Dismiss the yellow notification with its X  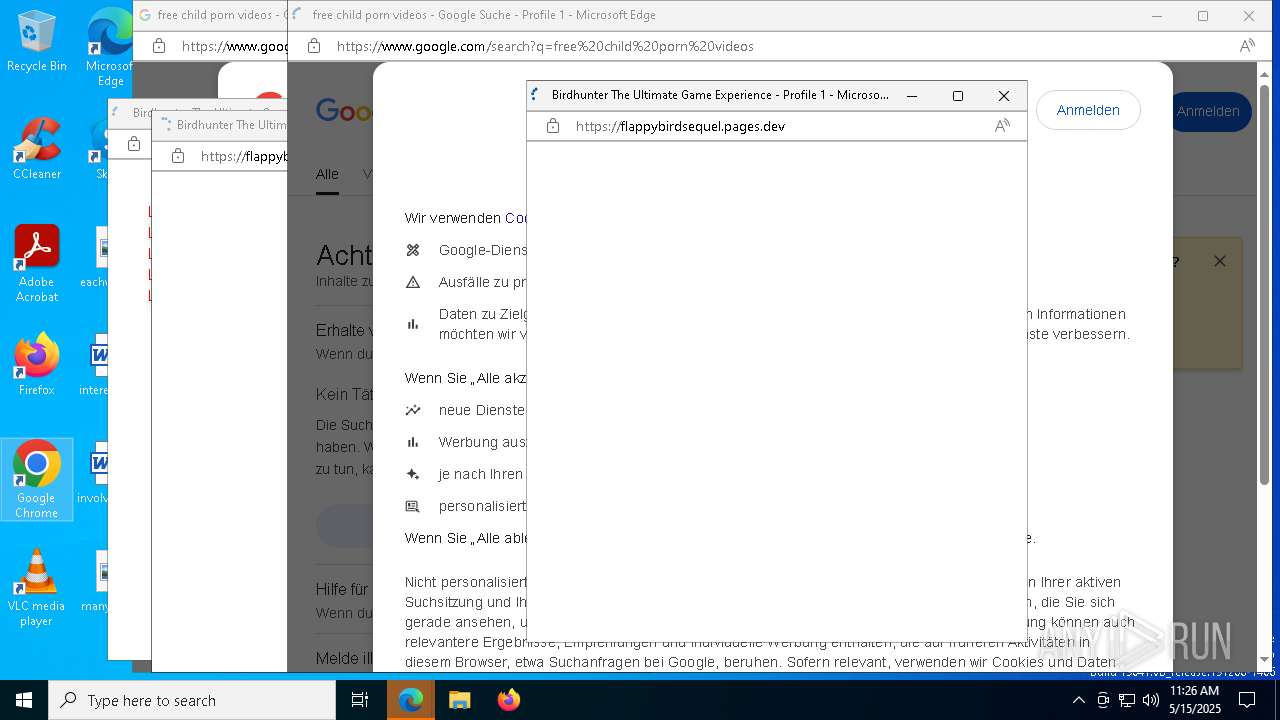[x=1219, y=261]
